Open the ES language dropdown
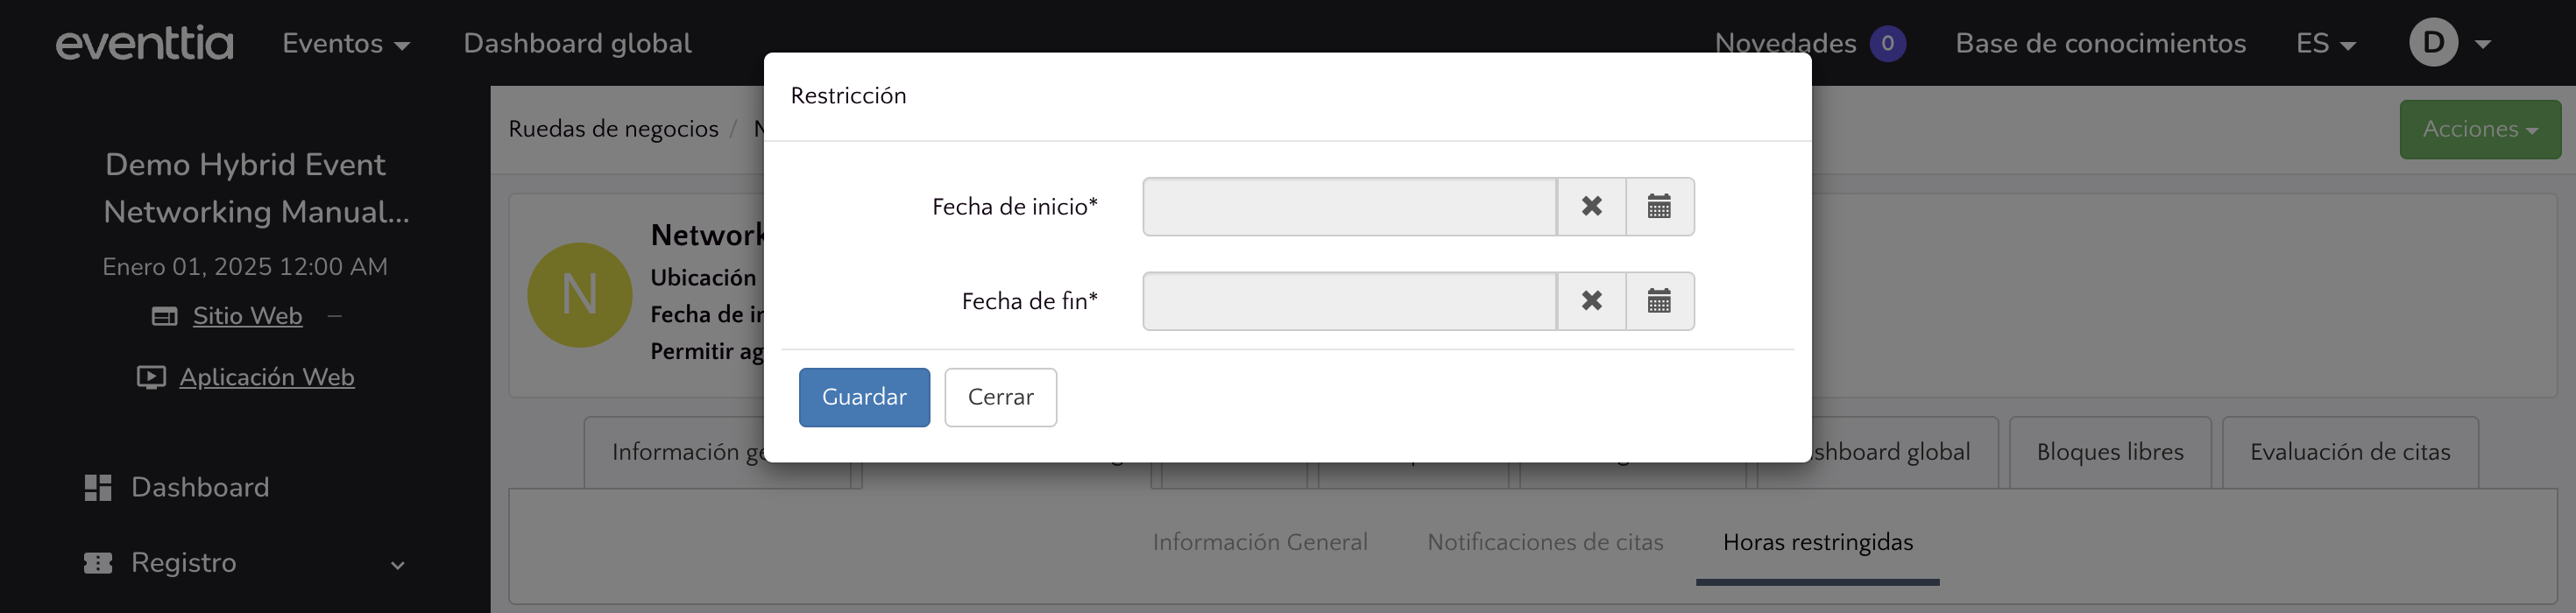2576x613 pixels. (x=2325, y=43)
